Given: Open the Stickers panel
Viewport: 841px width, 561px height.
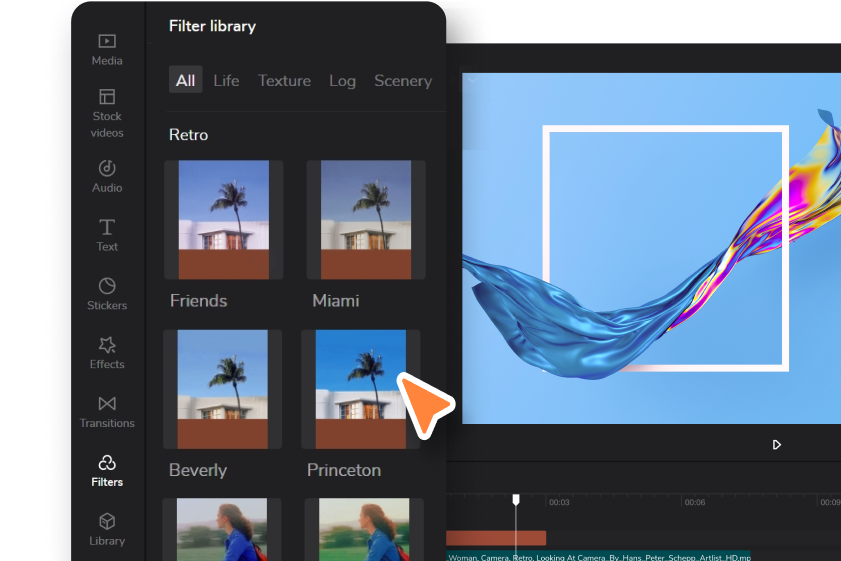Looking at the screenshot, I should [107, 293].
